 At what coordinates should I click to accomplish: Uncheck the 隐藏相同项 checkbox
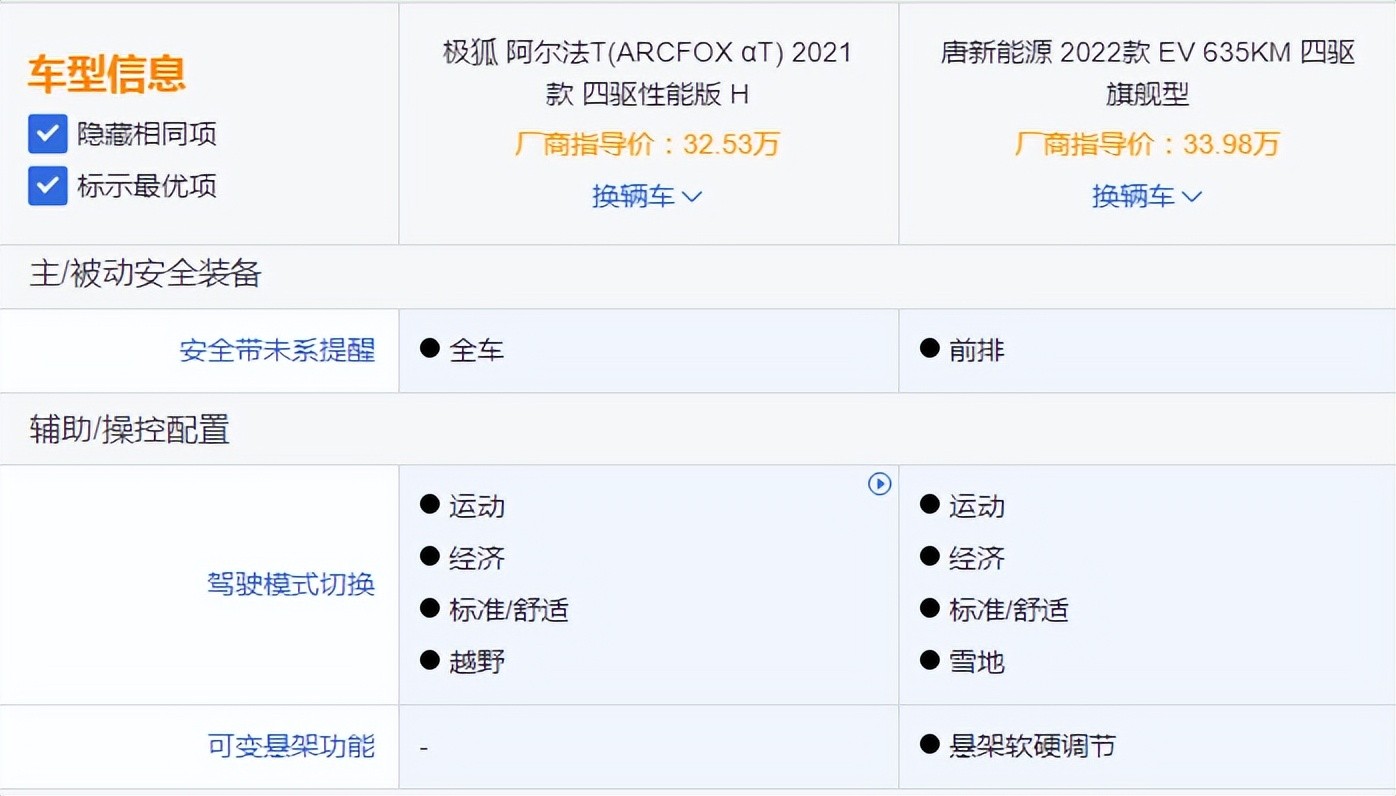(x=48, y=134)
